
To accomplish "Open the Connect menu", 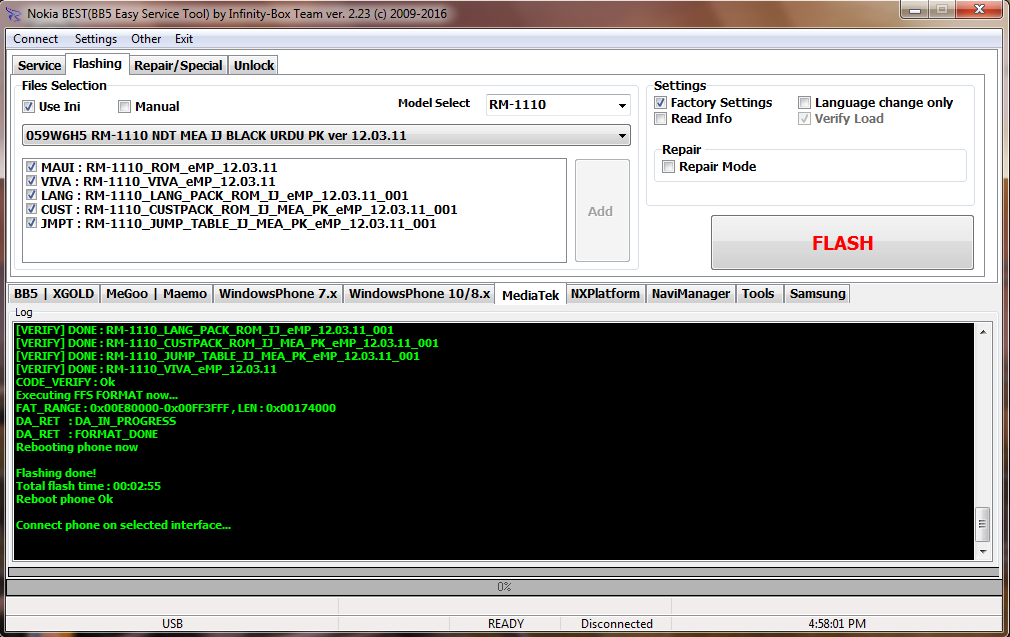I will (35, 39).
